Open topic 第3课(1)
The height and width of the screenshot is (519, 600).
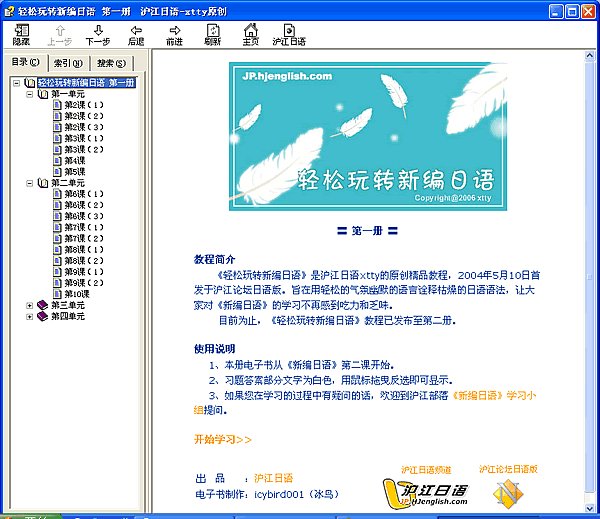[x=84, y=138]
